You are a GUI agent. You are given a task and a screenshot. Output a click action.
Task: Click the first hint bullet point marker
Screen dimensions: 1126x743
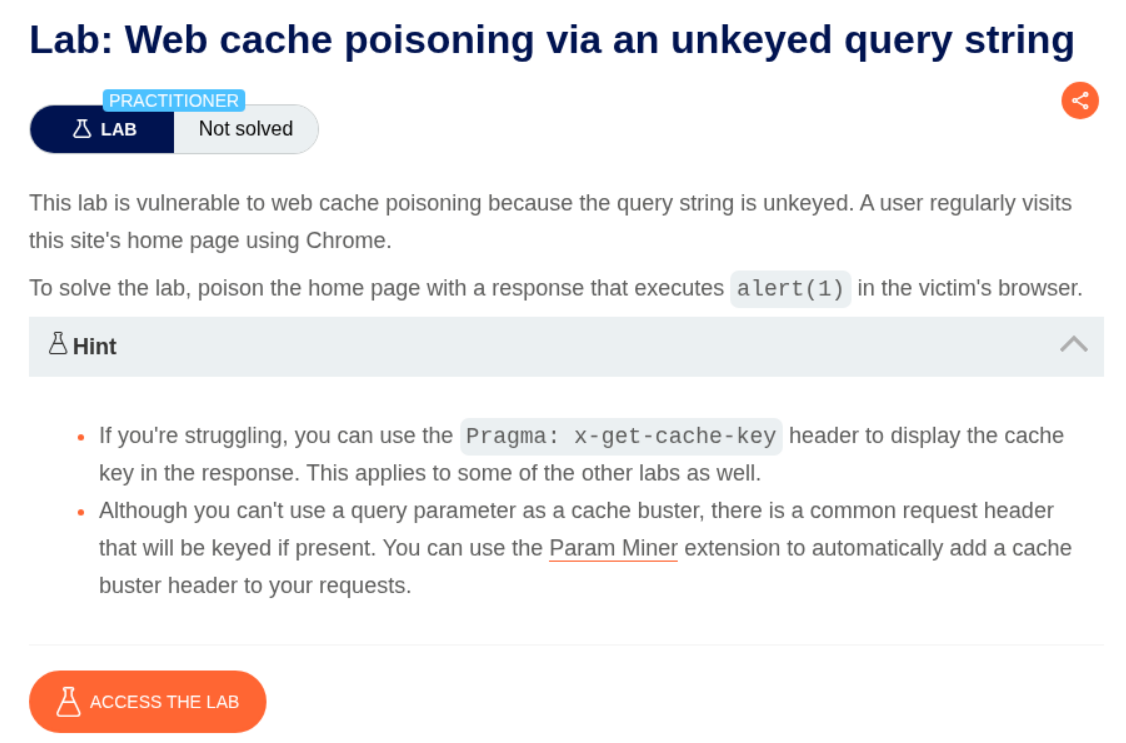[x=81, y=438]
